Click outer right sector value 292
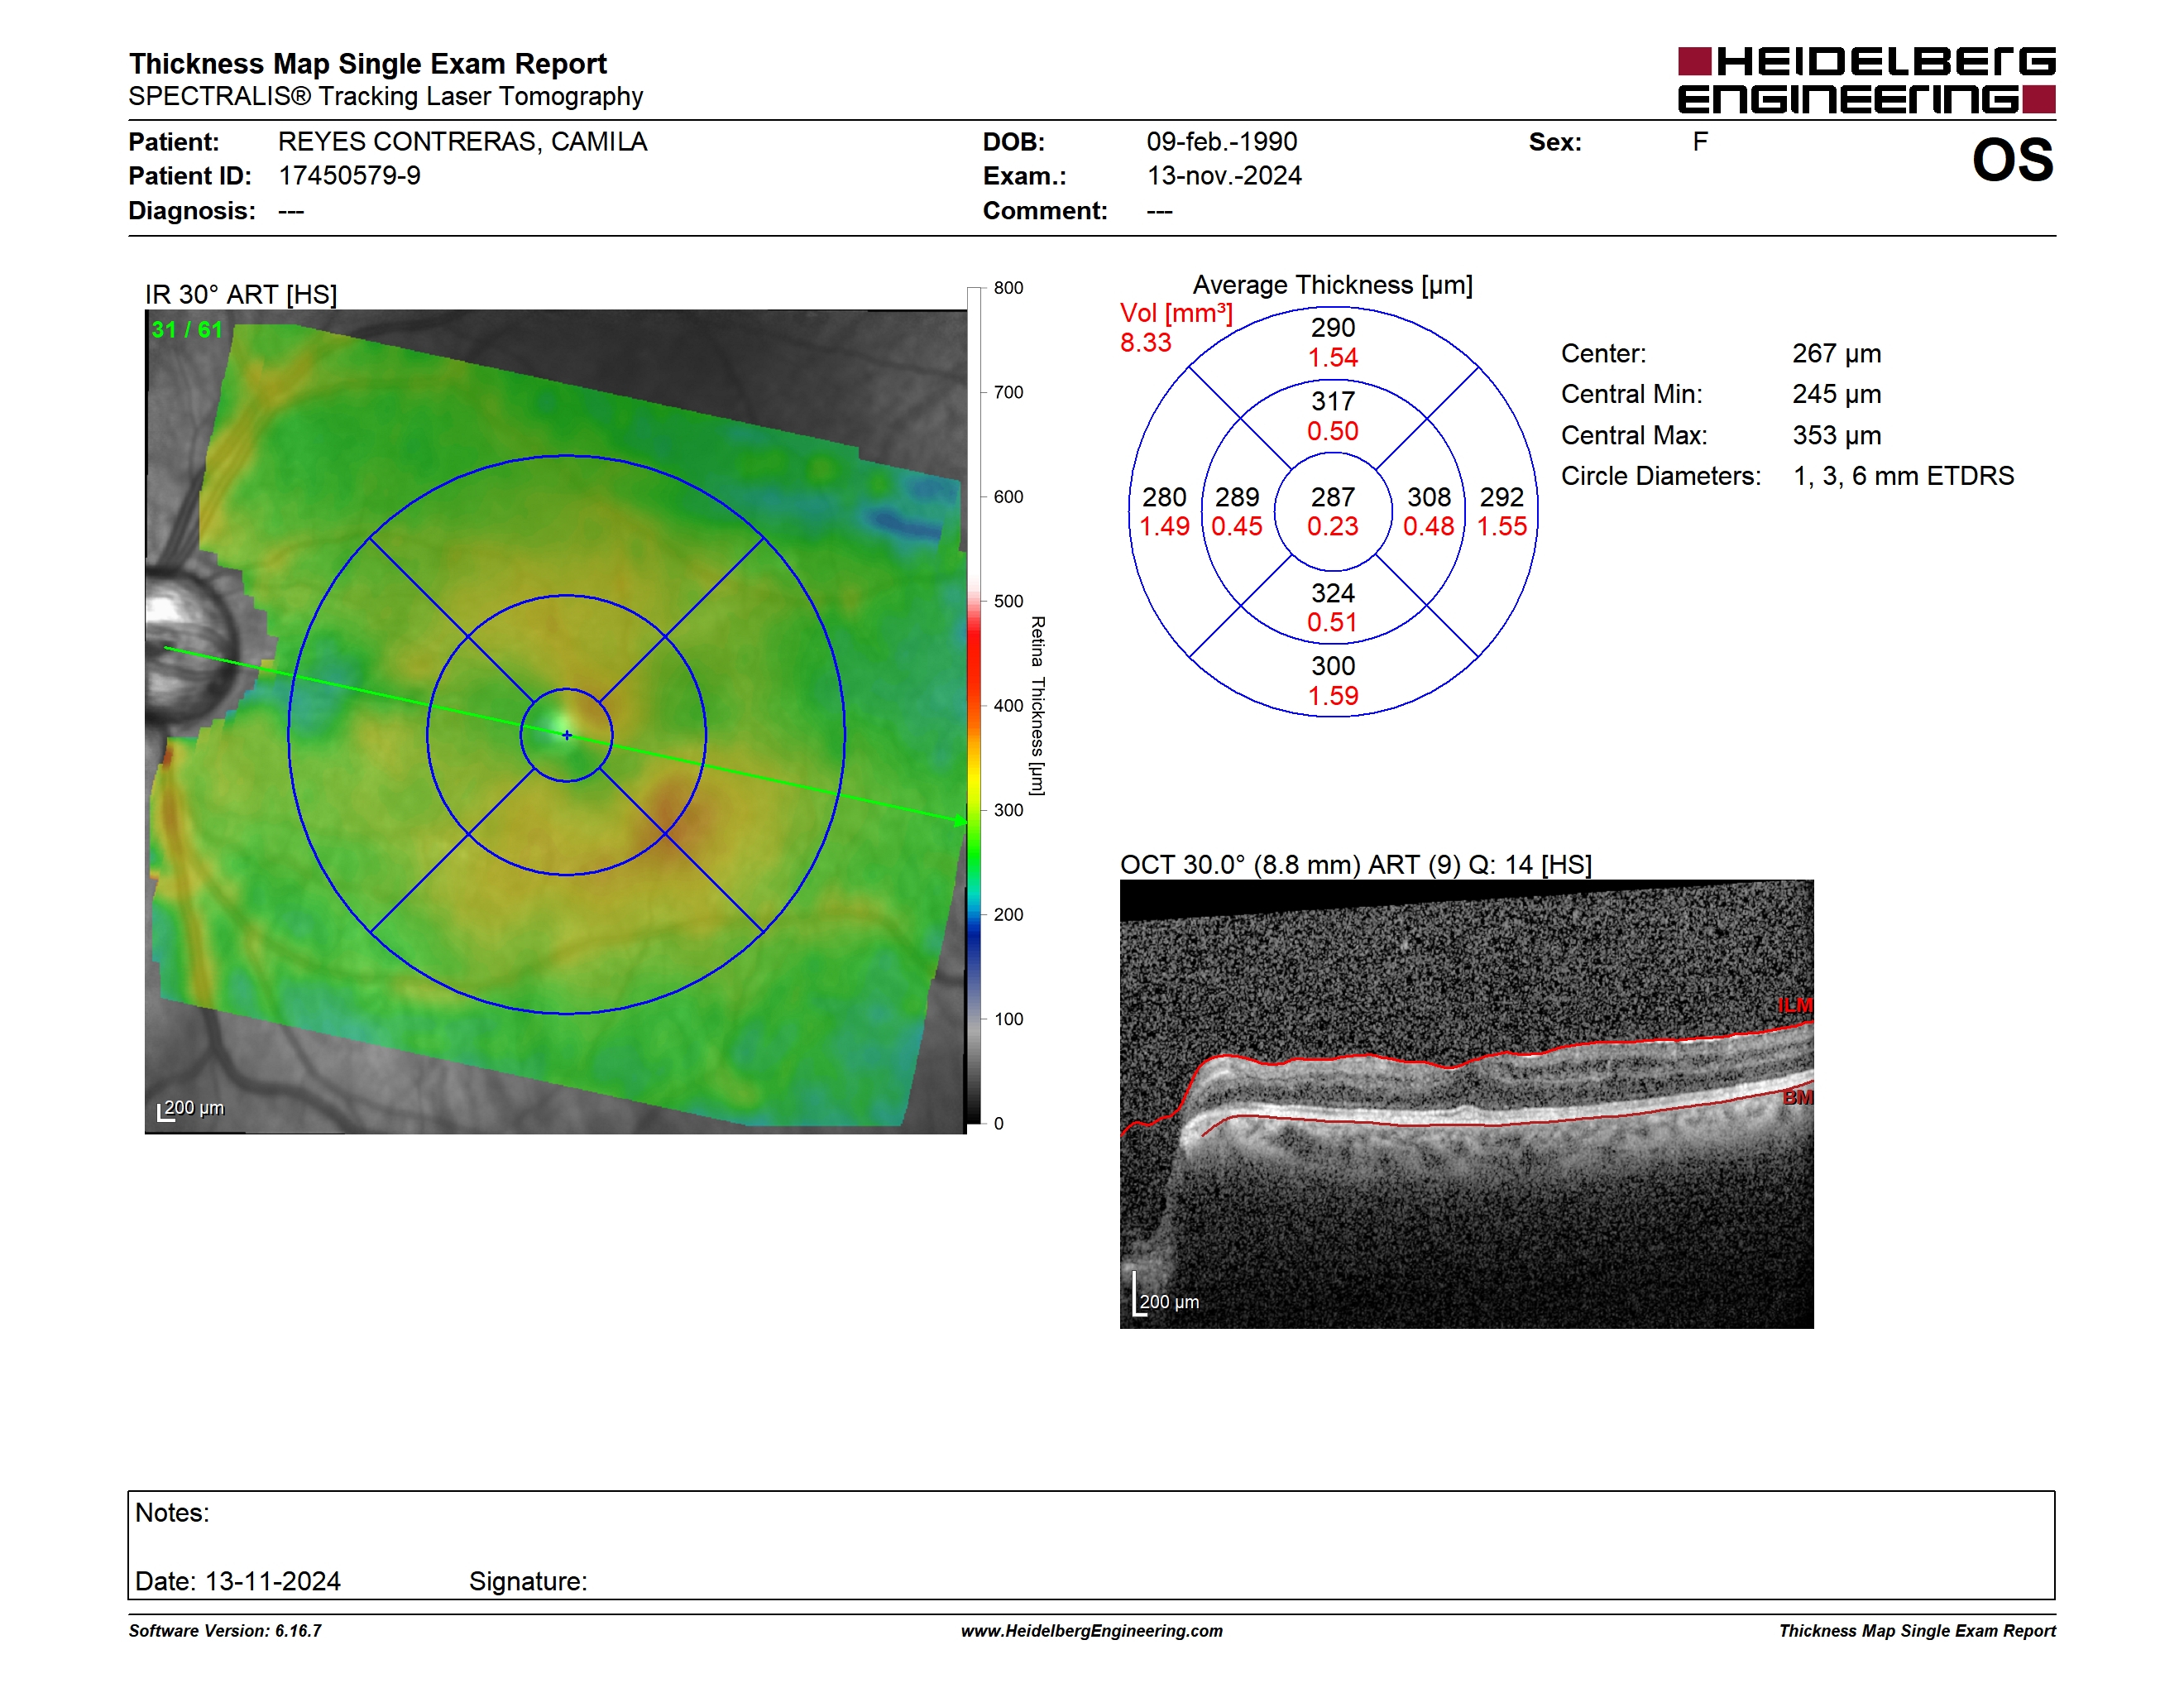This screenshot has width=2184, height=1688. click(x=1502, y=497)
